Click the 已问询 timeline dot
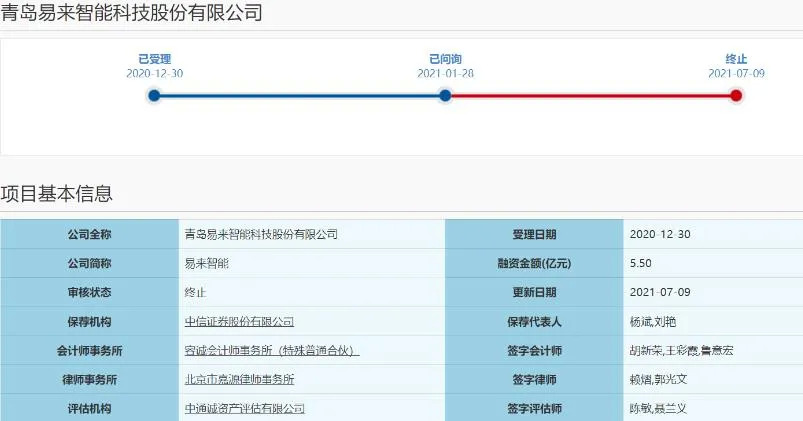The width and height of the screenshot is (803, 421). click(445, 96)
